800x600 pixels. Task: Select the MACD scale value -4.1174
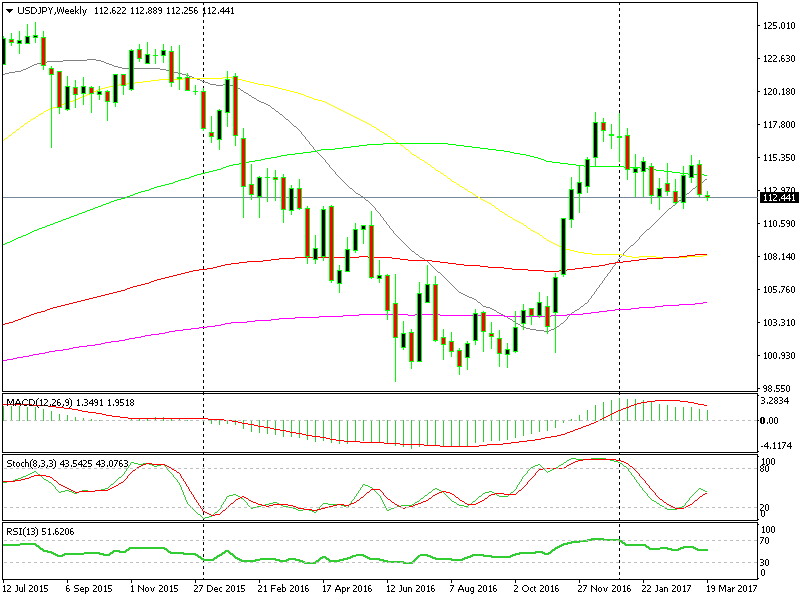(x=777, y=445)
